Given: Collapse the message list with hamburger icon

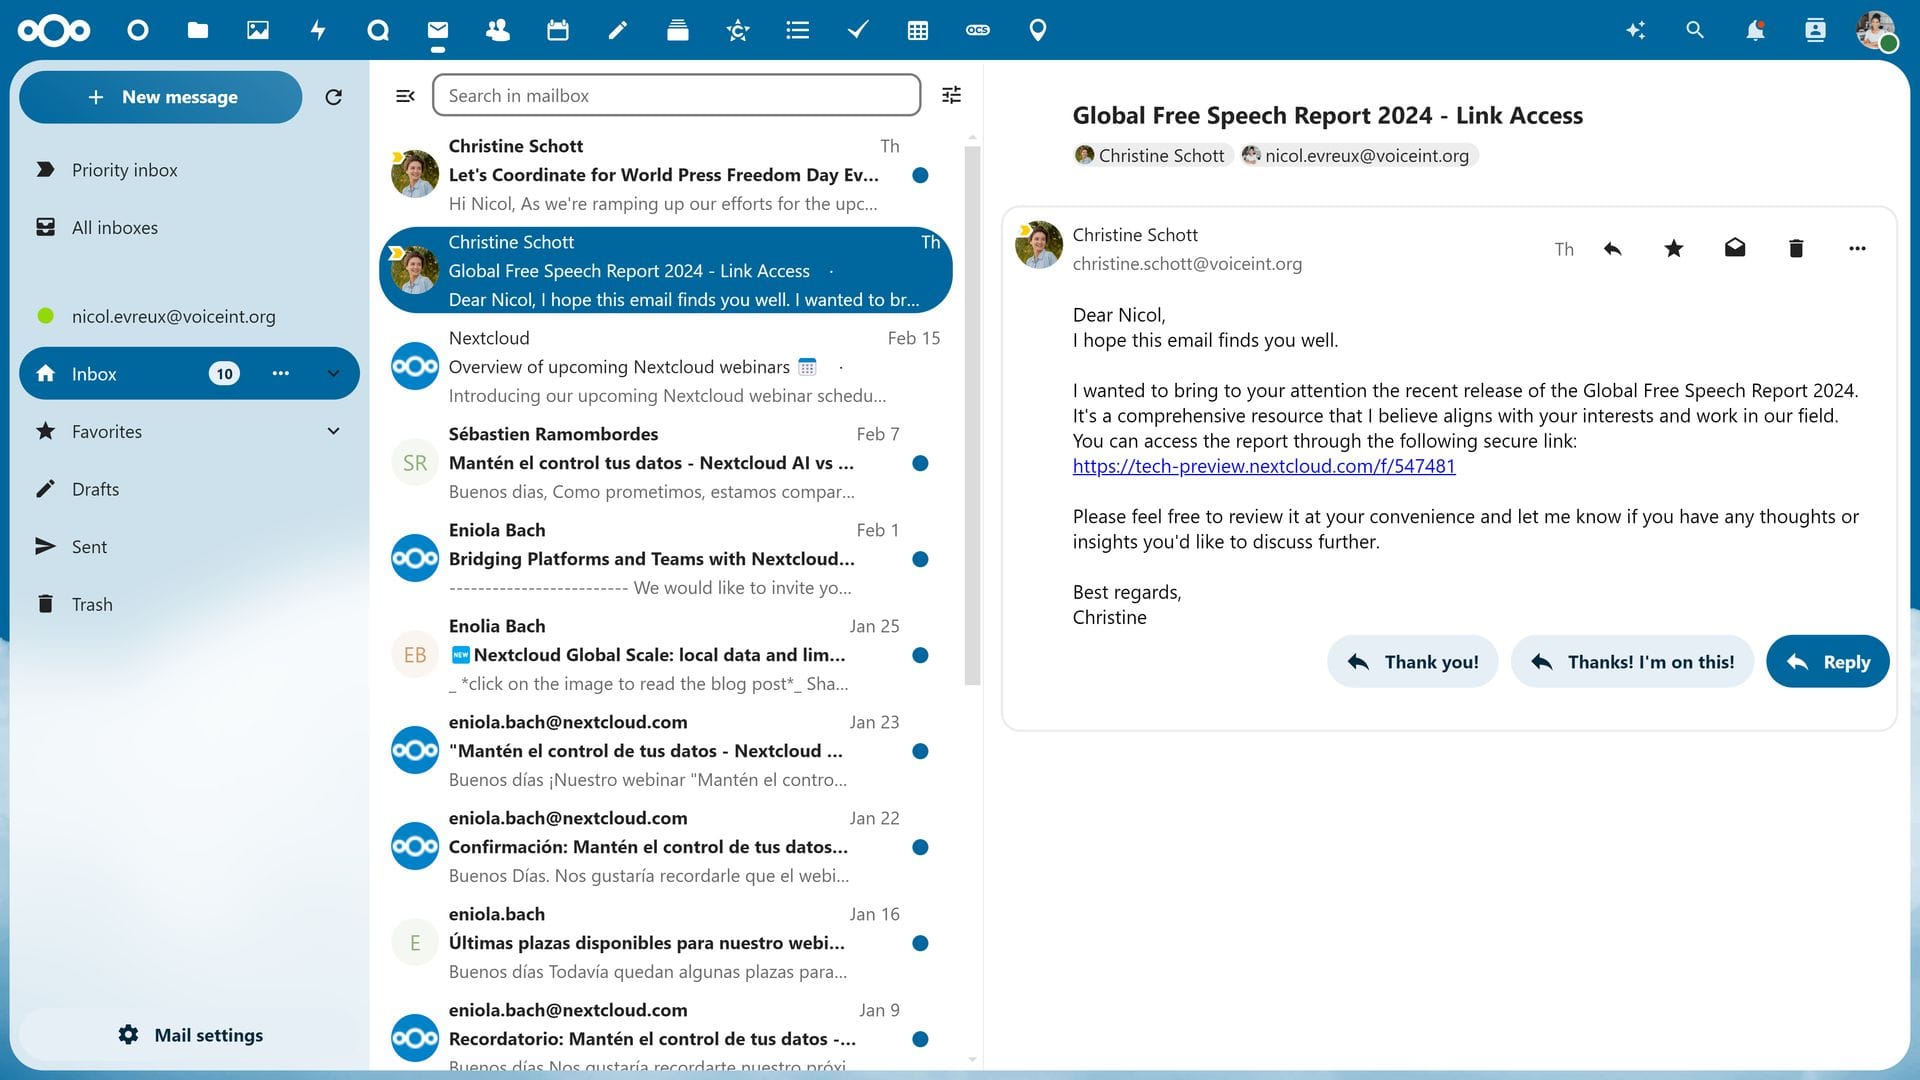Looking at the screenshot, I should (405, 96).
